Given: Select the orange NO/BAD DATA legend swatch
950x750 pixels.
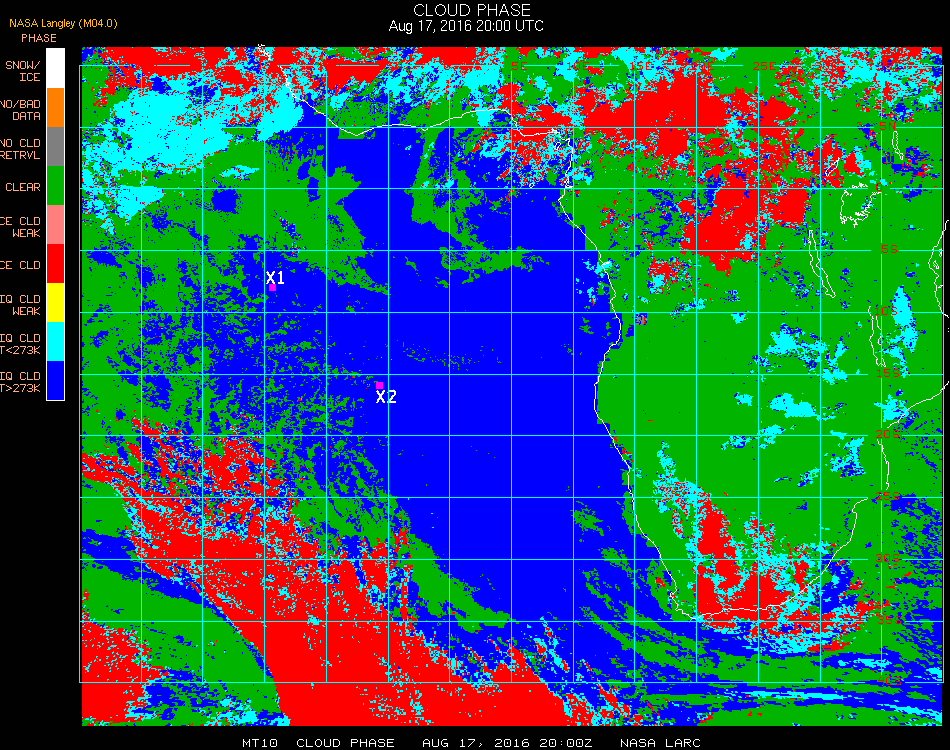Looking at the screenshot, I should click(x=55, y=108).
